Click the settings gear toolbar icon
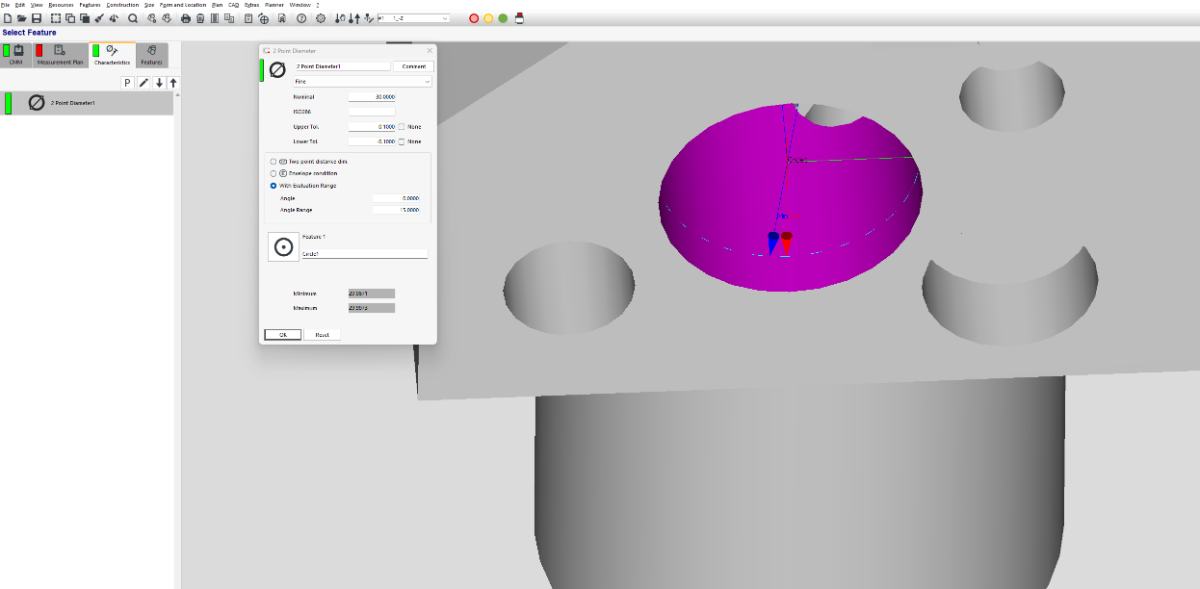The image size is (1200, 589). pyautogui.click(x=320, y=18)
